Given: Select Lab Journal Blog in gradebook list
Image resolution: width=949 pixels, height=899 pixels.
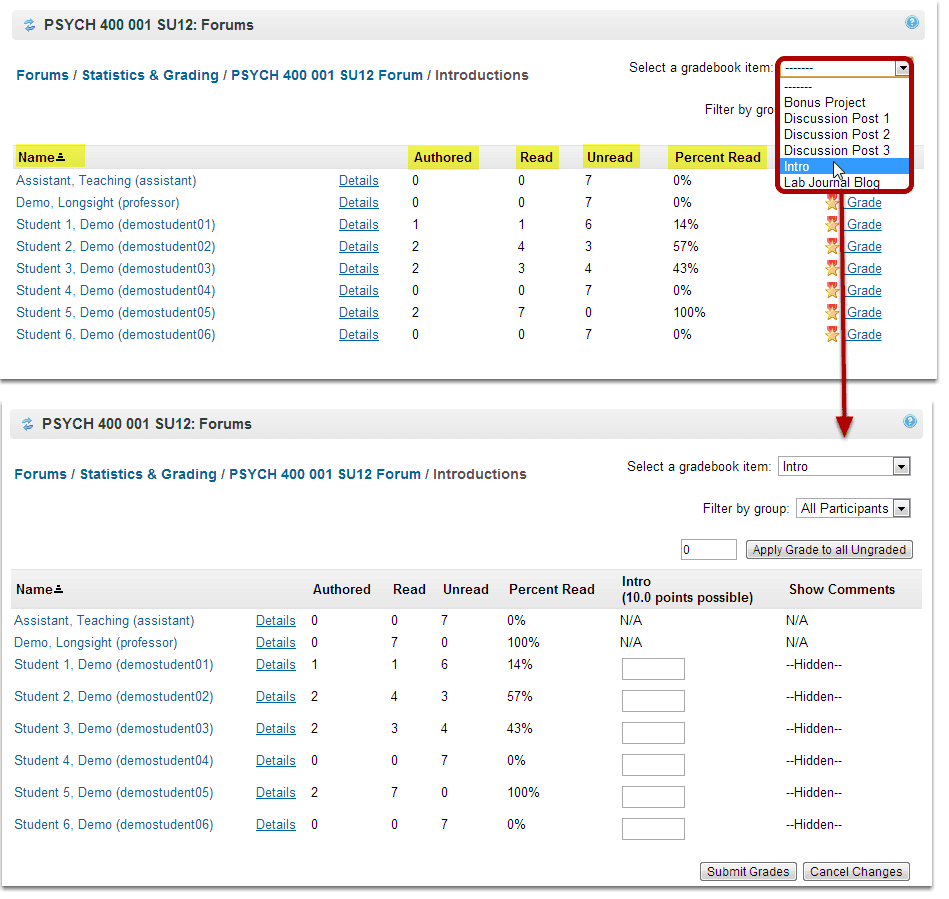Looking at the screenshot, I should click(x=832, y=182).
